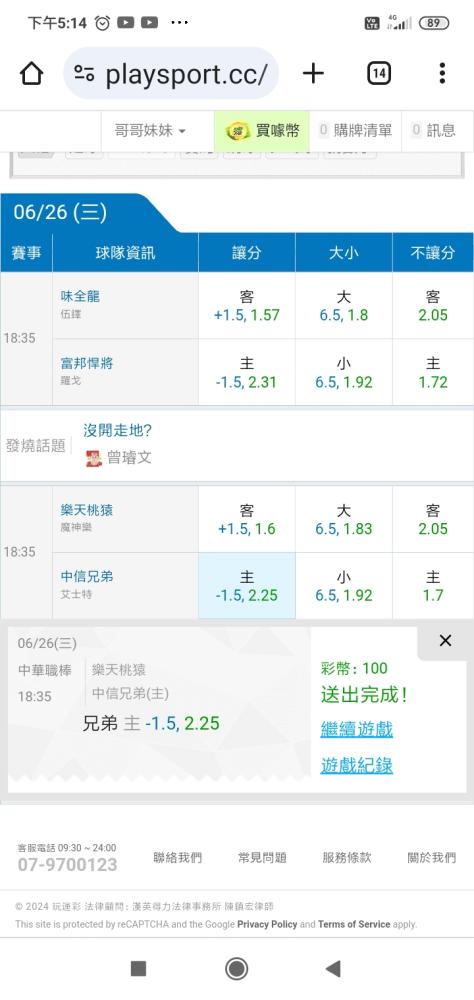
Task: Close the bet confirmation slip
Action: click(445, 640)
